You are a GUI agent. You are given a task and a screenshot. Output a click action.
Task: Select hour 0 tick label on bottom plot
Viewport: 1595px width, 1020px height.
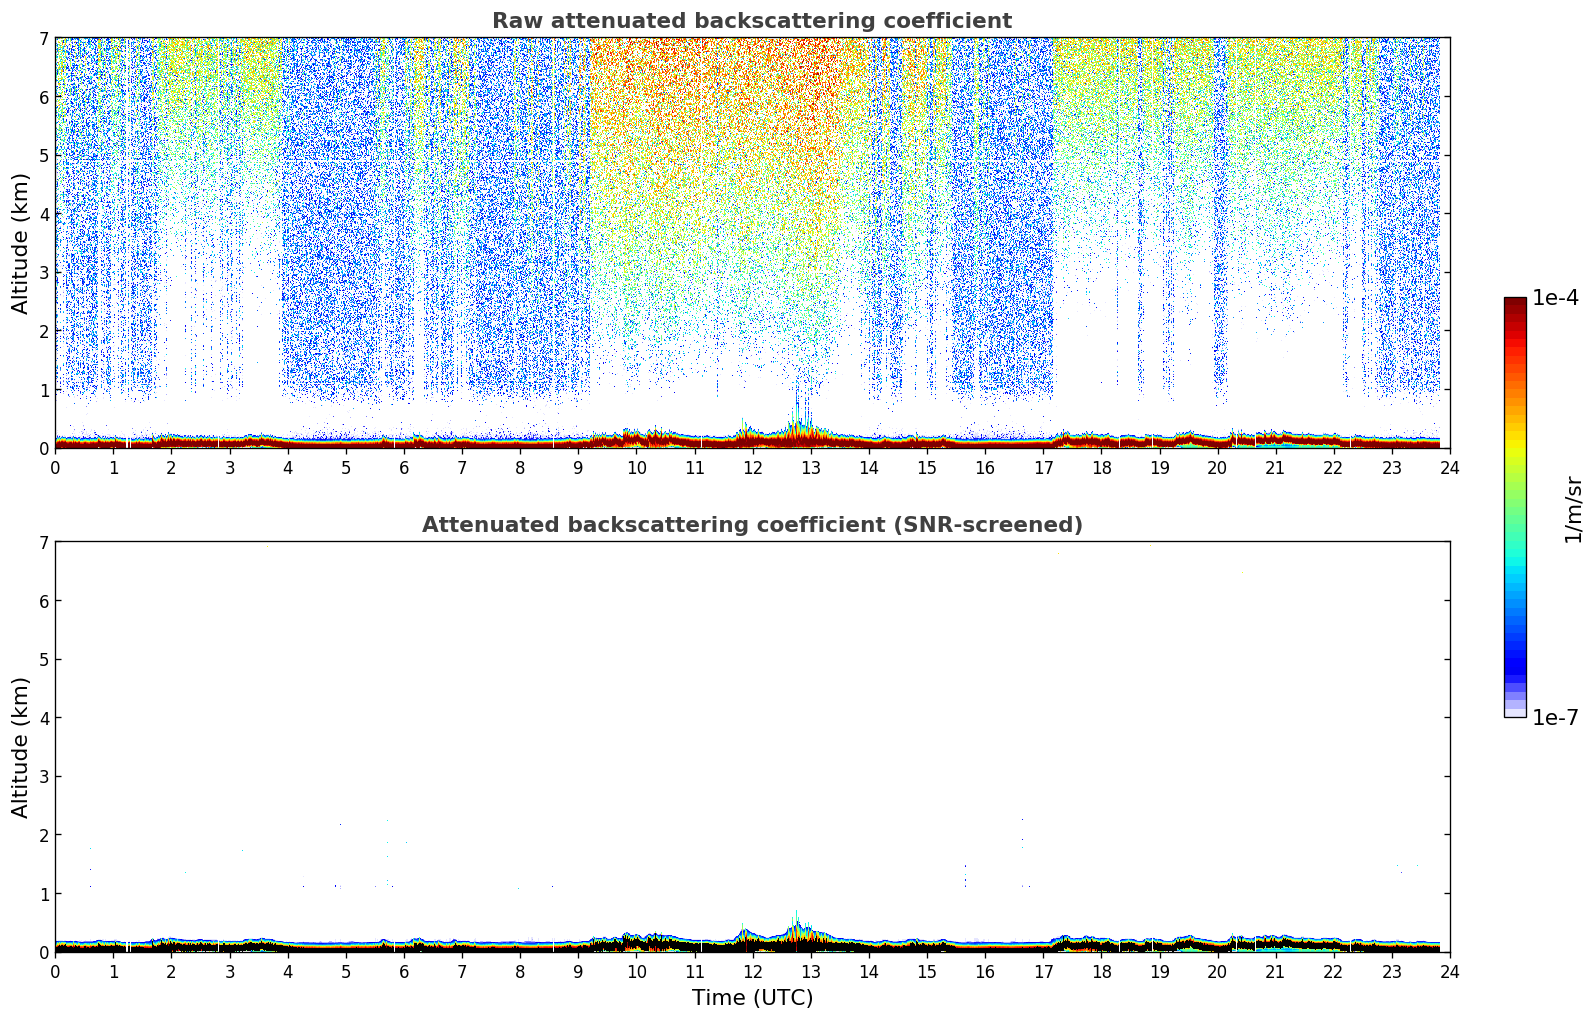click(x=55, y=972)
